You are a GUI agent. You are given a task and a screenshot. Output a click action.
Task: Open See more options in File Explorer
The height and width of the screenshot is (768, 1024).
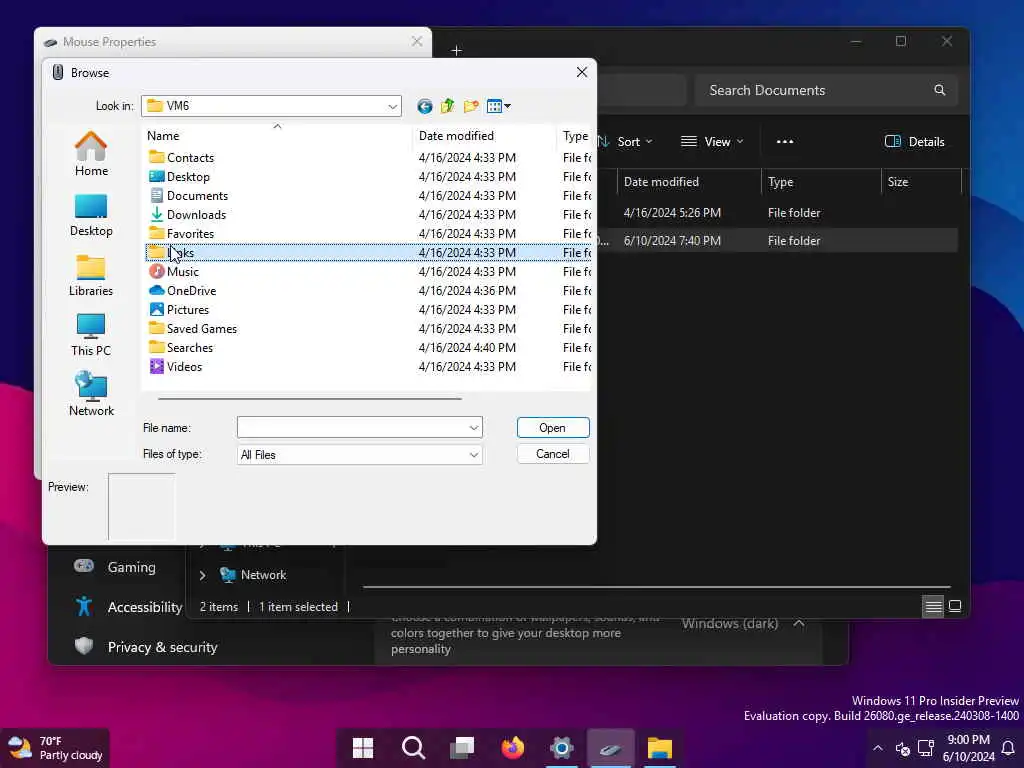pos(784,142)
